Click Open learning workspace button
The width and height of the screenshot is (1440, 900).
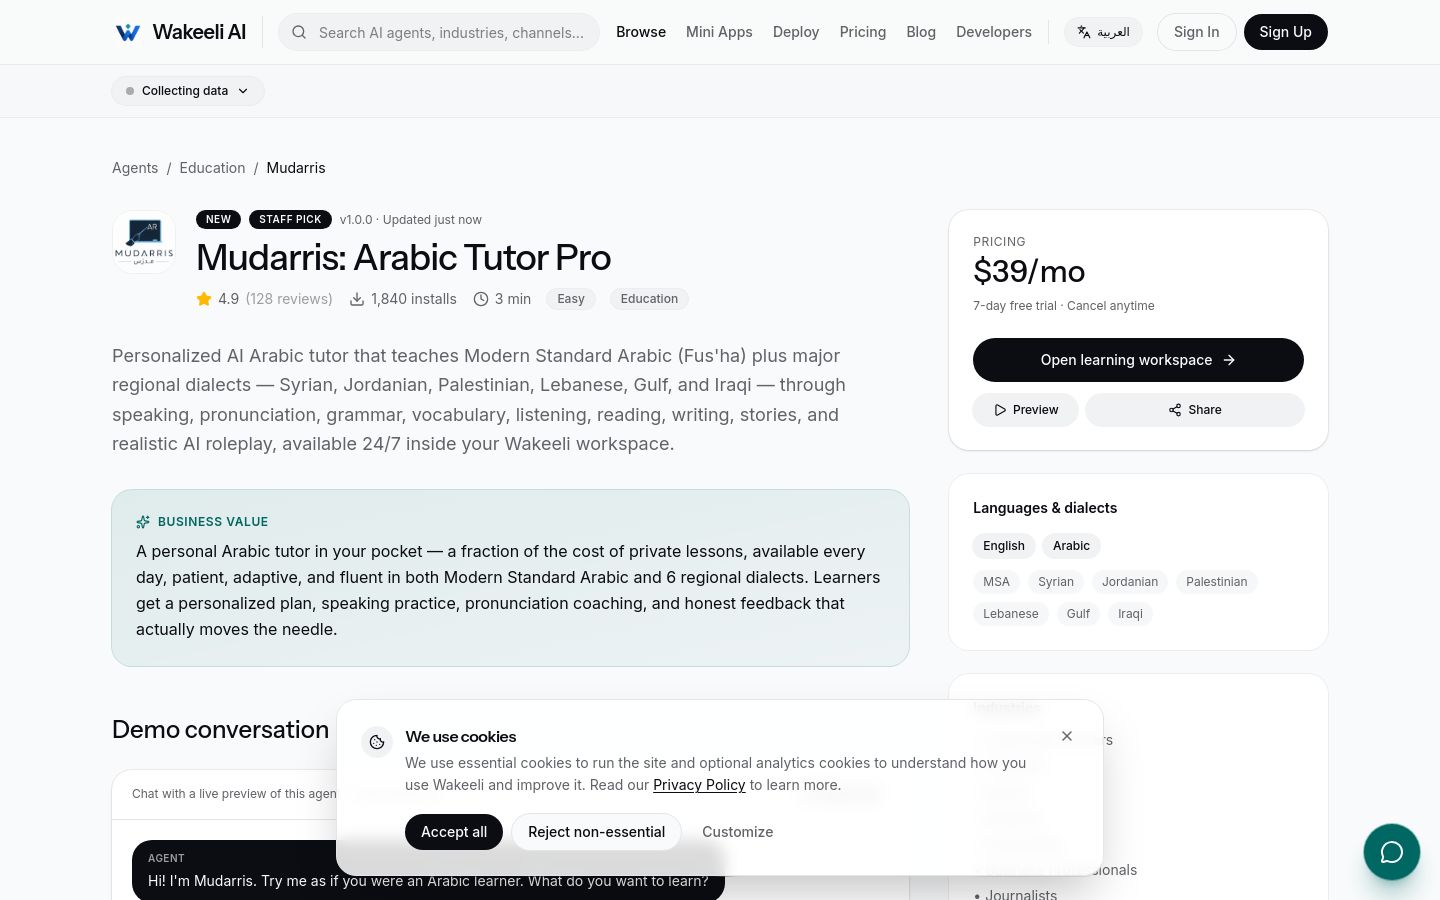(1138, 360)
